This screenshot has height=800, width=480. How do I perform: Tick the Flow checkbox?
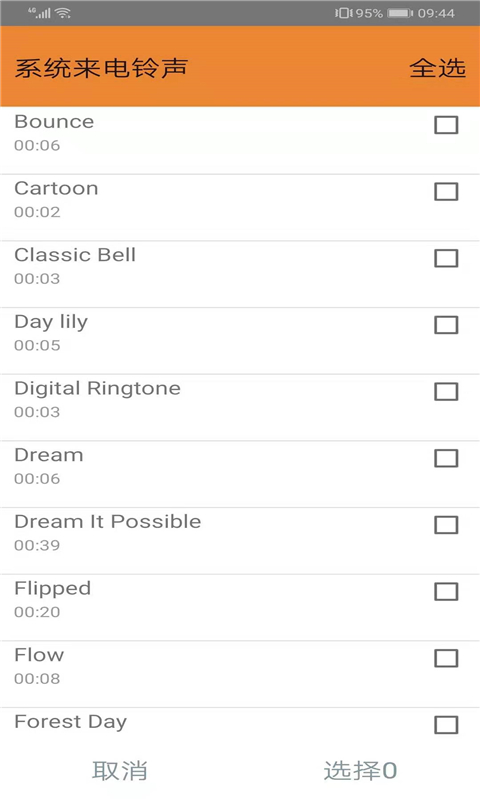(446, 658)
